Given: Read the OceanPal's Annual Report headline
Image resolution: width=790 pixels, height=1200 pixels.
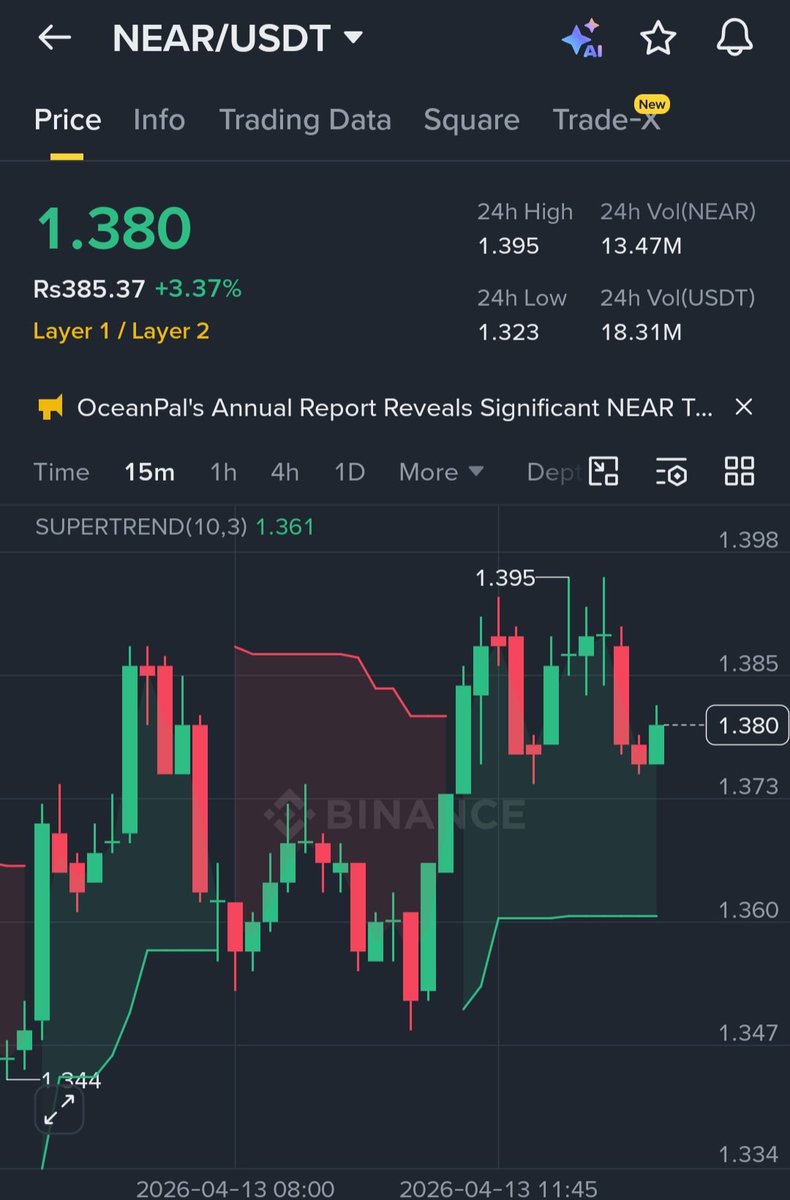Looking at the screenshot, I should tap(395, 407).
